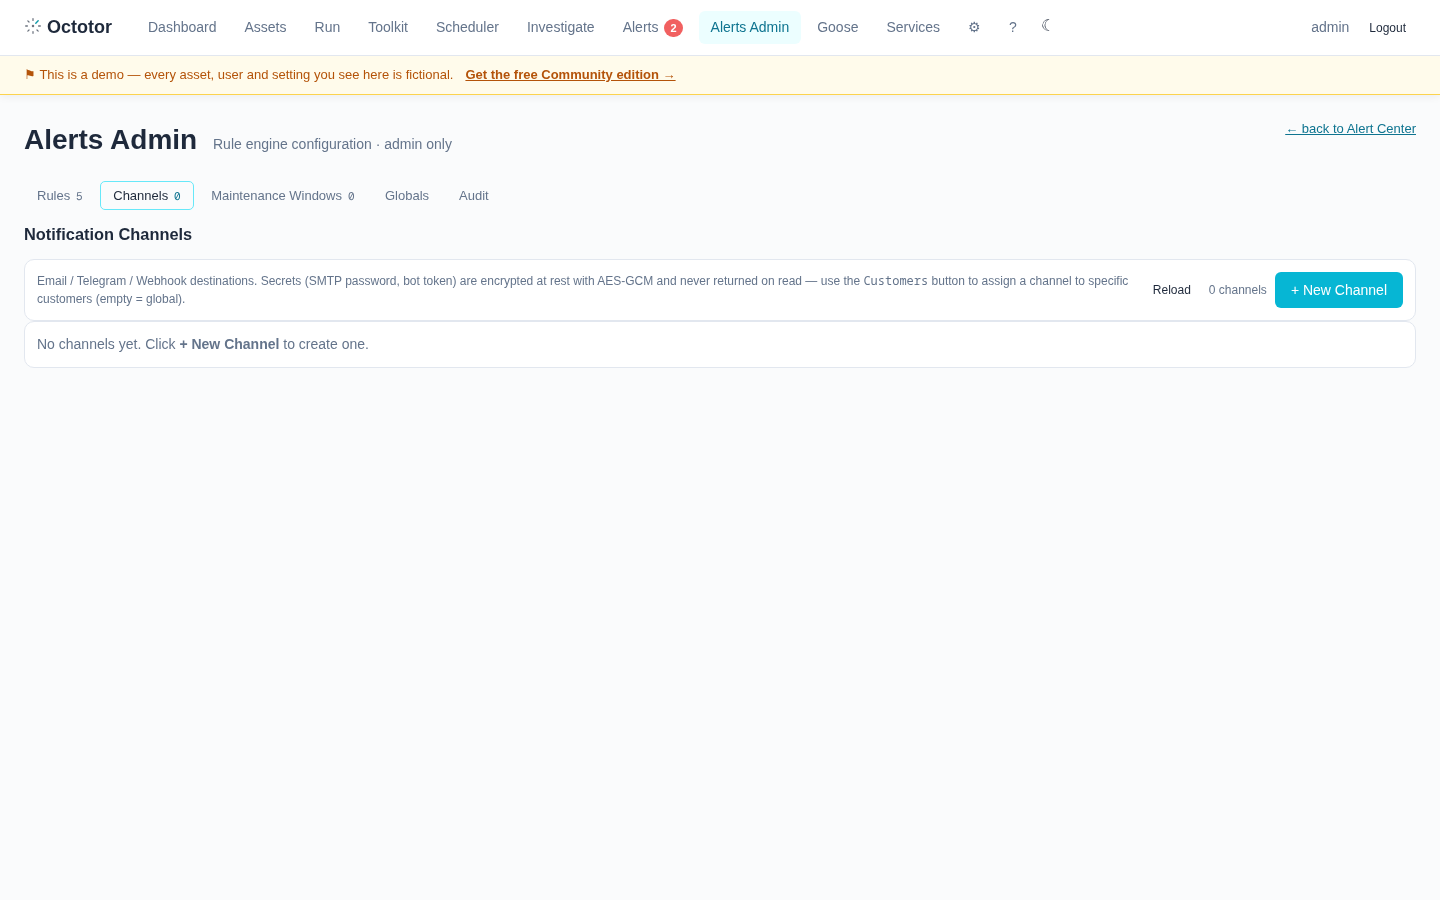Open the Maintenance Windows tab
The height and width of the screenshot is (900, 1440).
pyautogui.click(x=283, y=196)
